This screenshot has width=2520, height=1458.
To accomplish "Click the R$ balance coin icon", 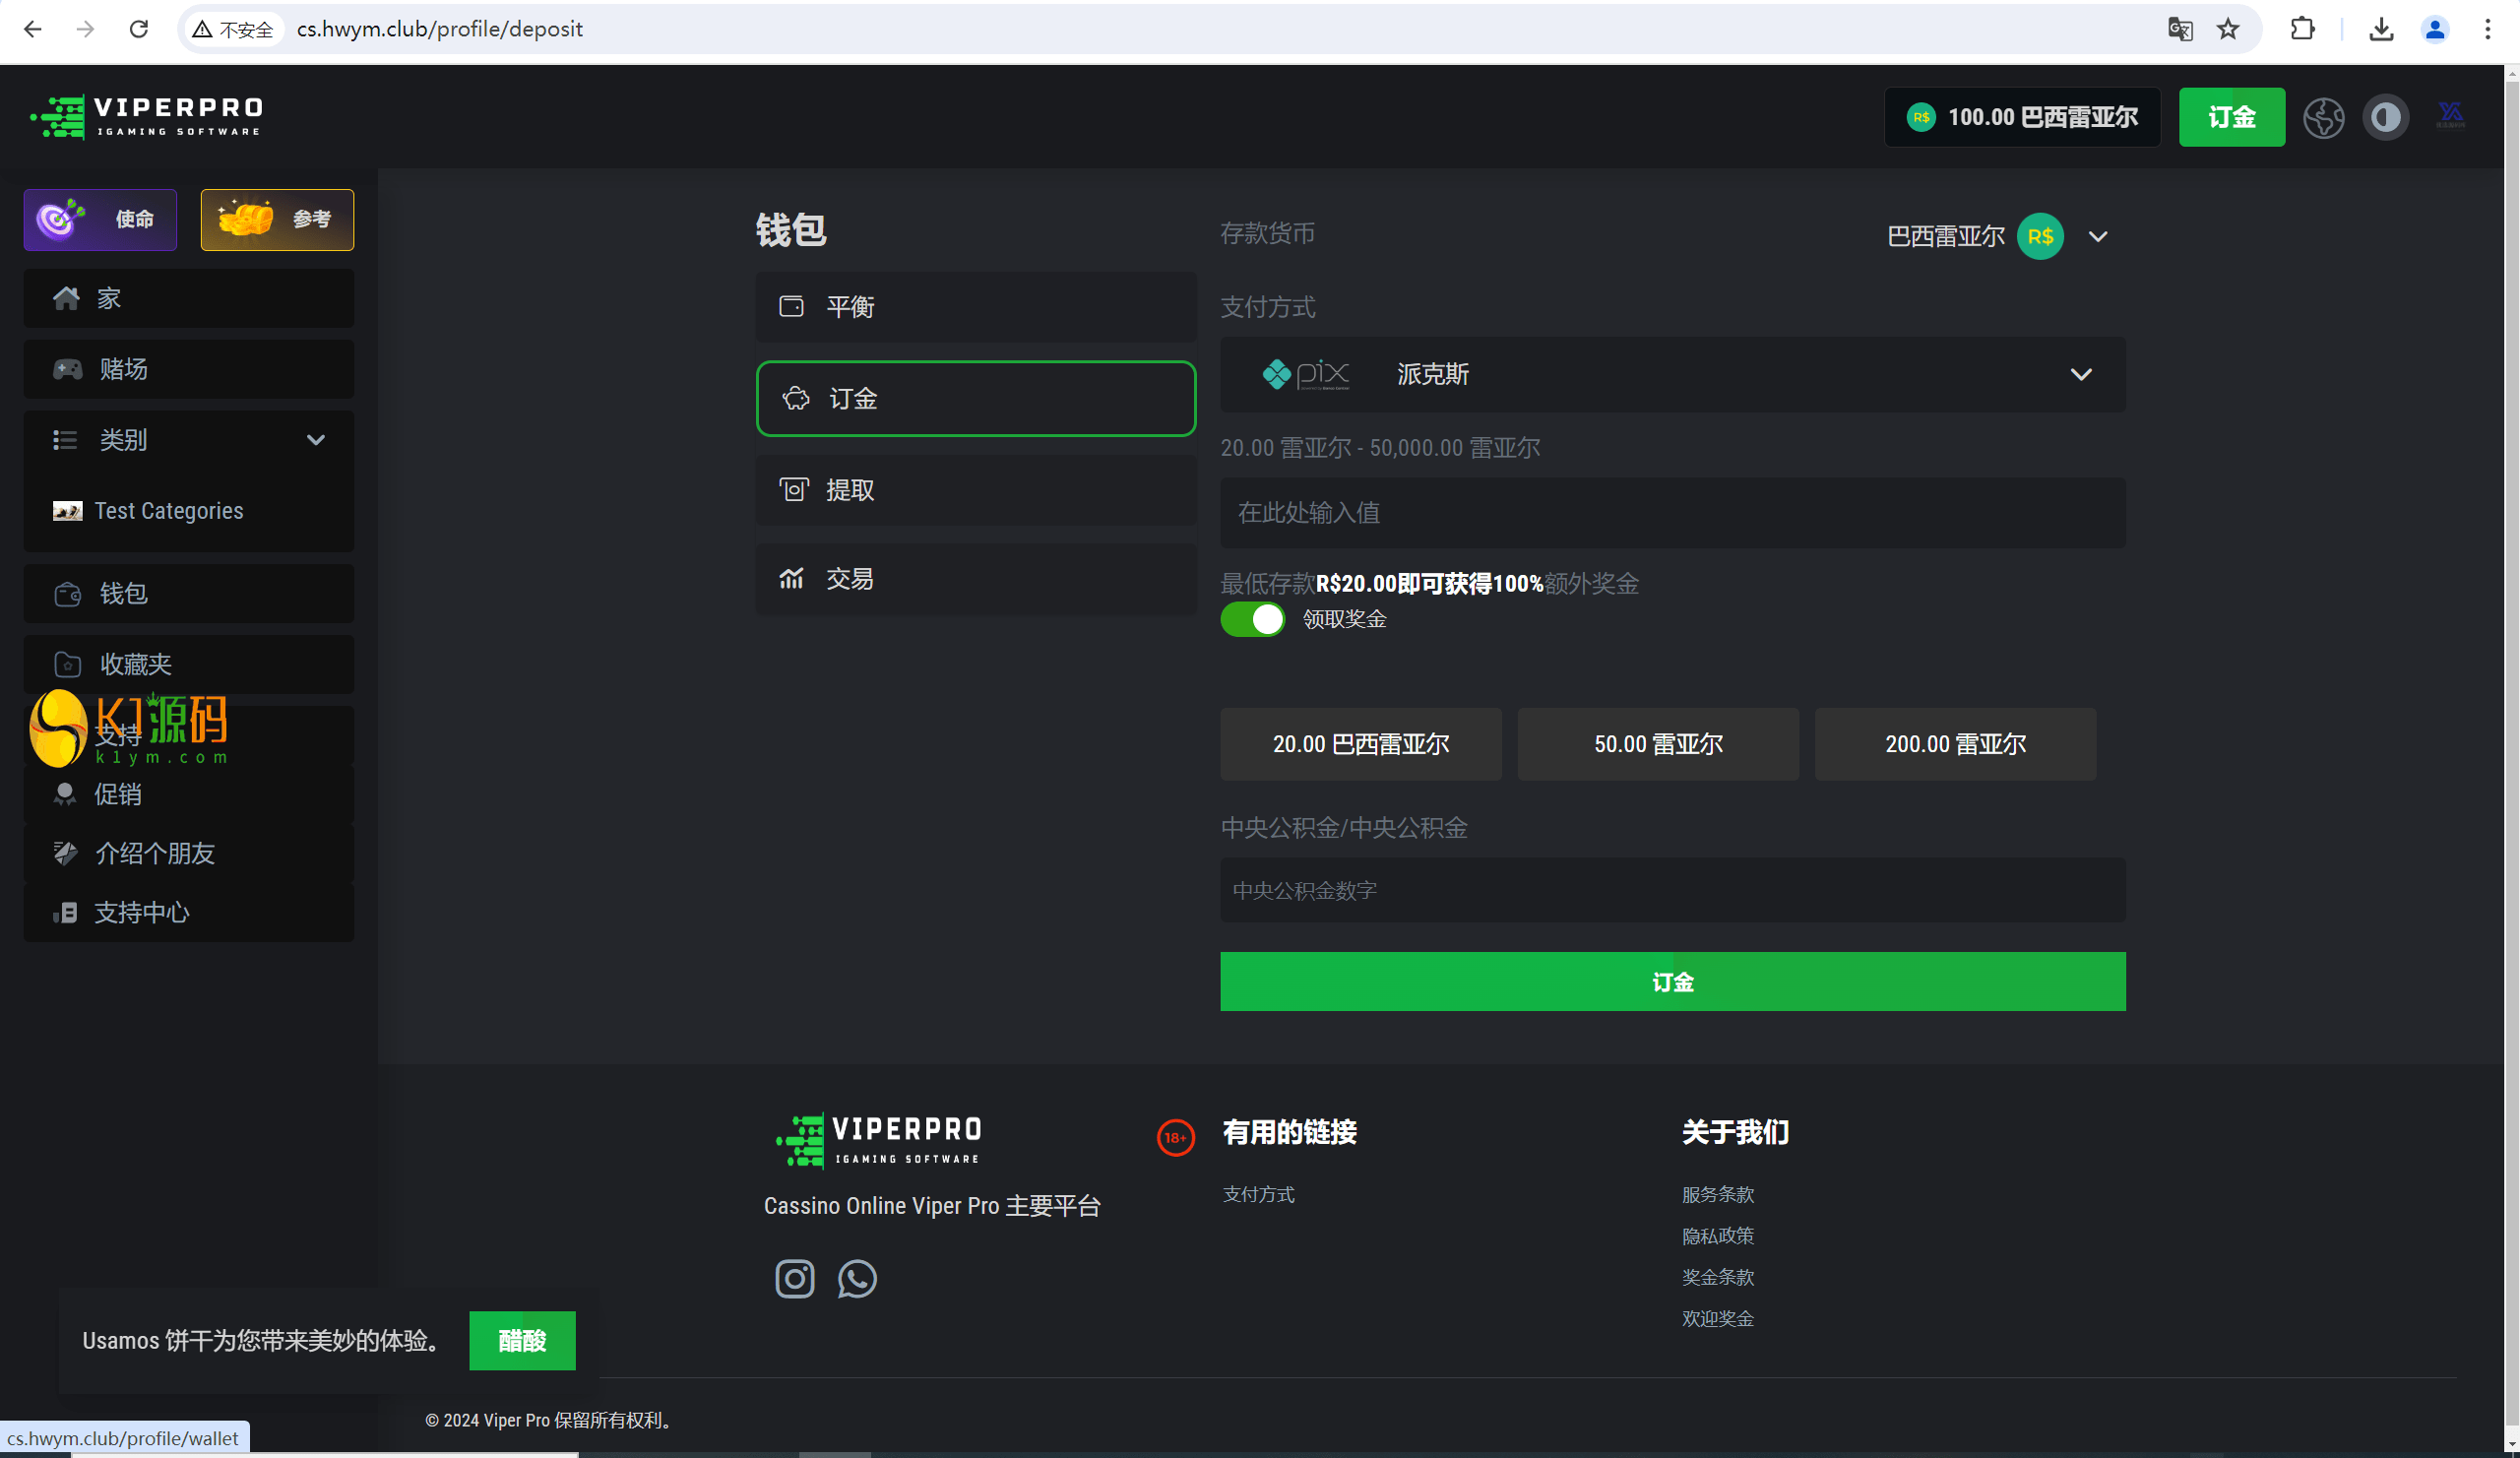I will (1921, 117).
